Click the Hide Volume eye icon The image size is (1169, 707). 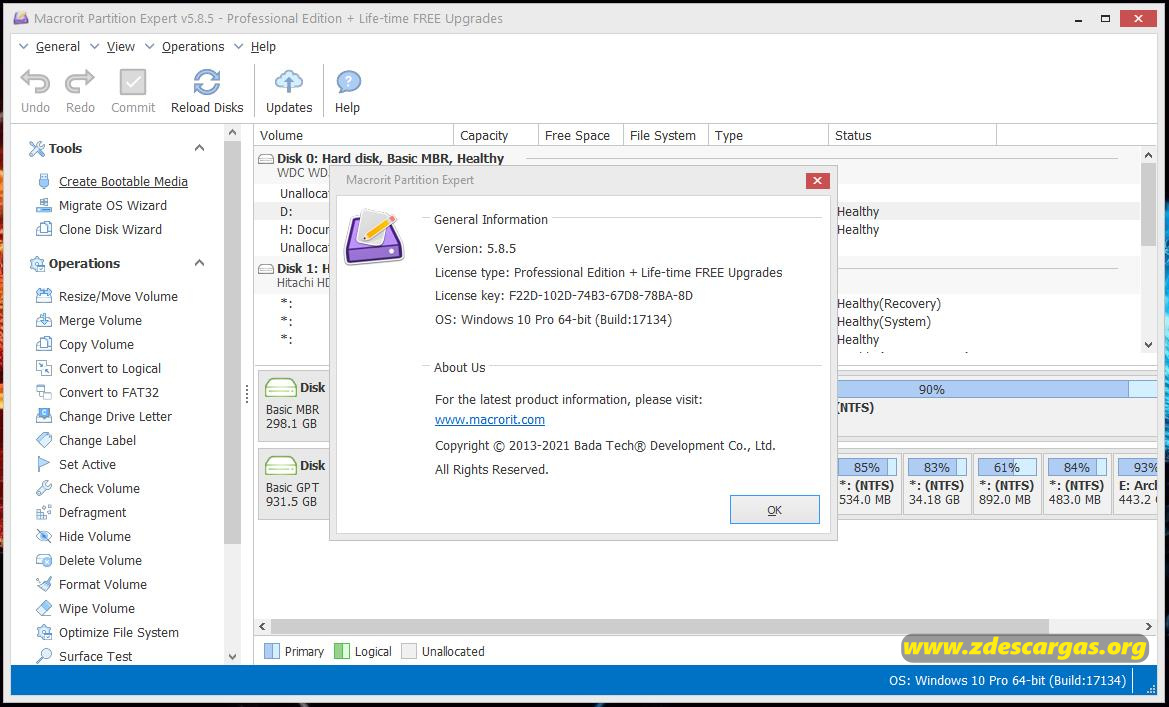pos(45,536)
